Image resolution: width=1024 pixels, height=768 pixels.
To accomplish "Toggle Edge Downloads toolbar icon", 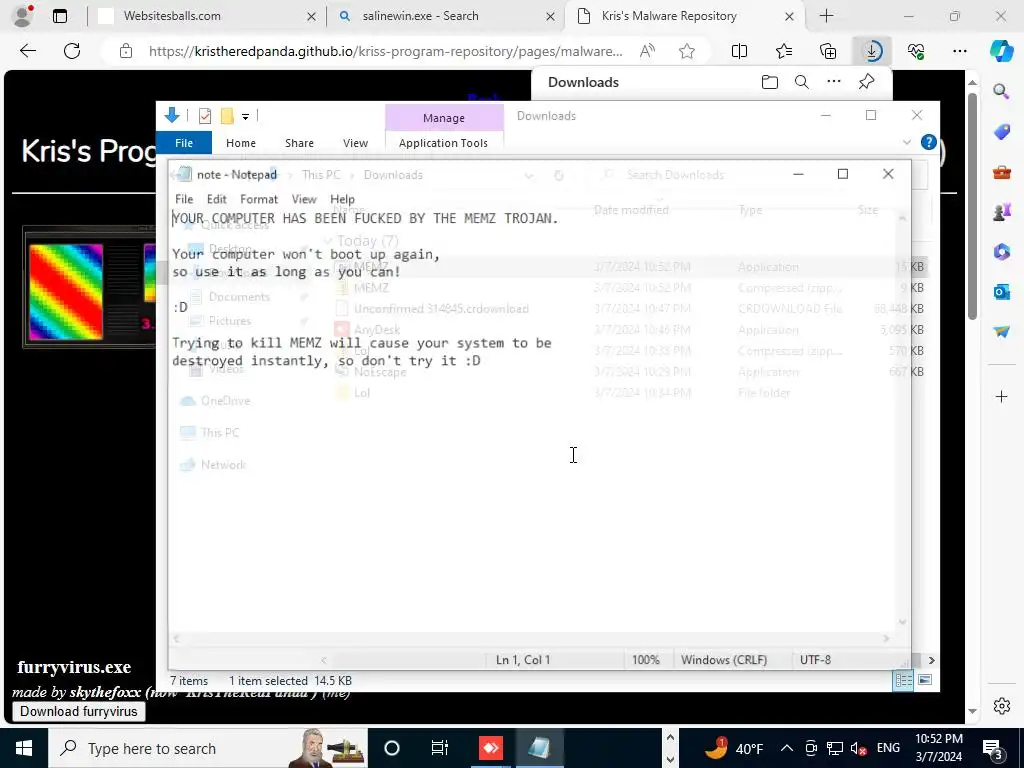I will (872, 51).
